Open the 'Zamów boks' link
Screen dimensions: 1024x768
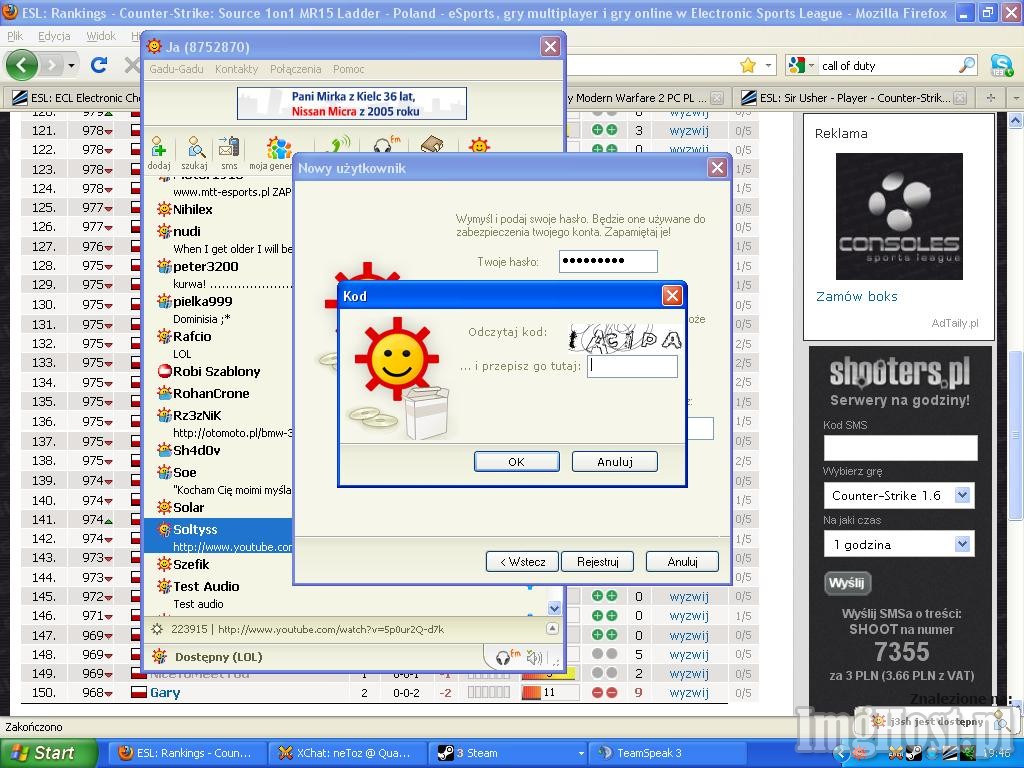(x=857, y=296)
